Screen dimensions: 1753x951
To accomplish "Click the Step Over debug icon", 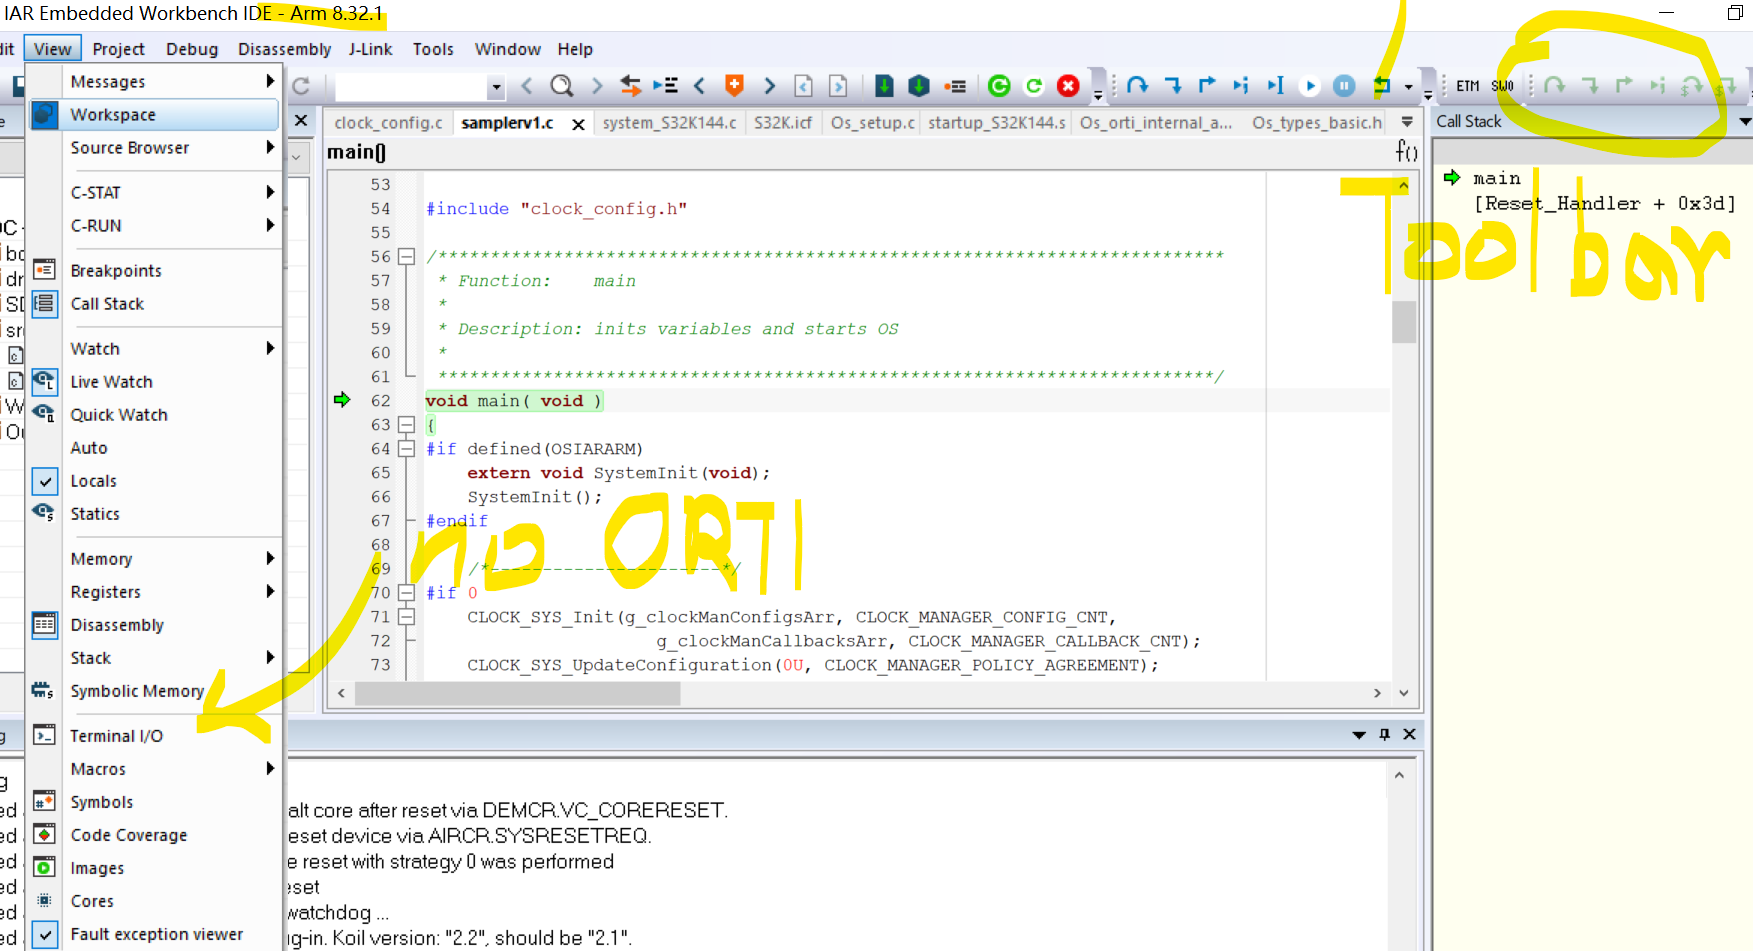I will pos(1137,86).
